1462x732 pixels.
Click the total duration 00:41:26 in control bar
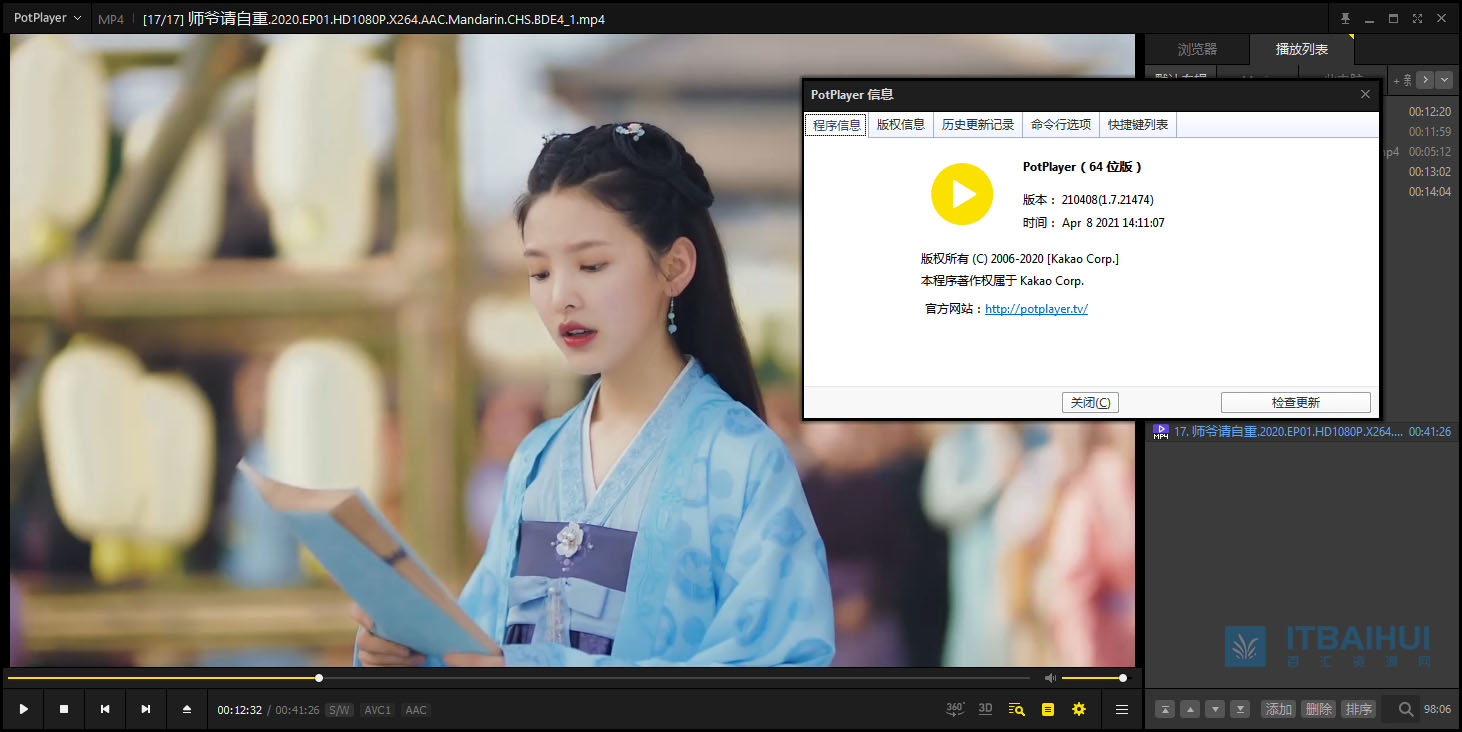click(x=298, y=710)
